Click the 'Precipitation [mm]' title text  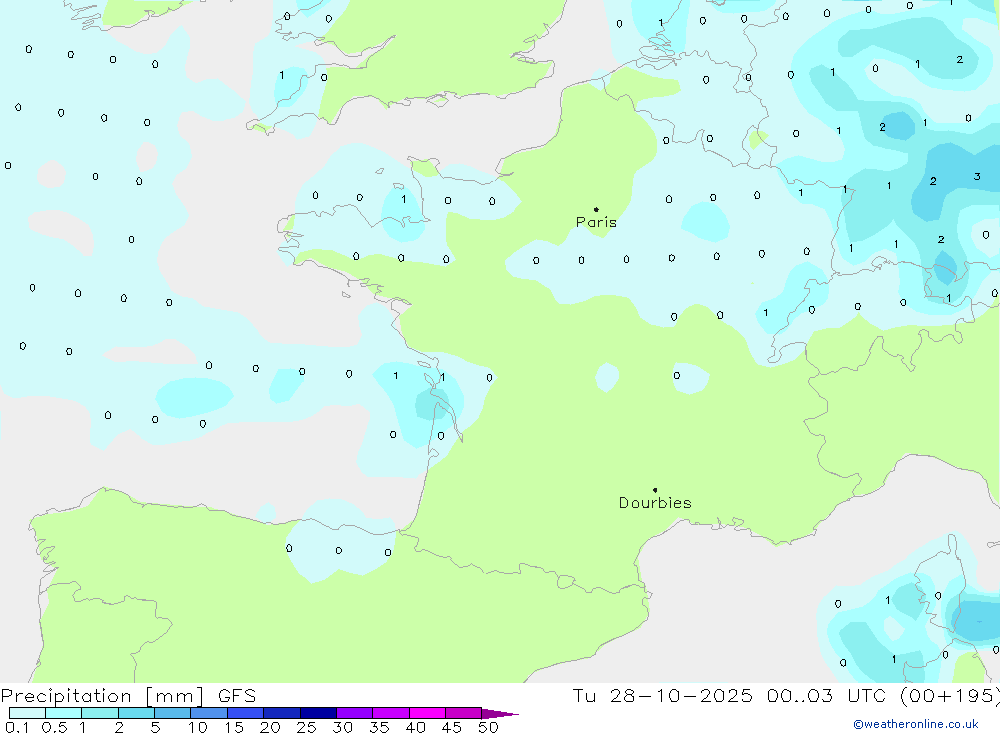(102, 696)
